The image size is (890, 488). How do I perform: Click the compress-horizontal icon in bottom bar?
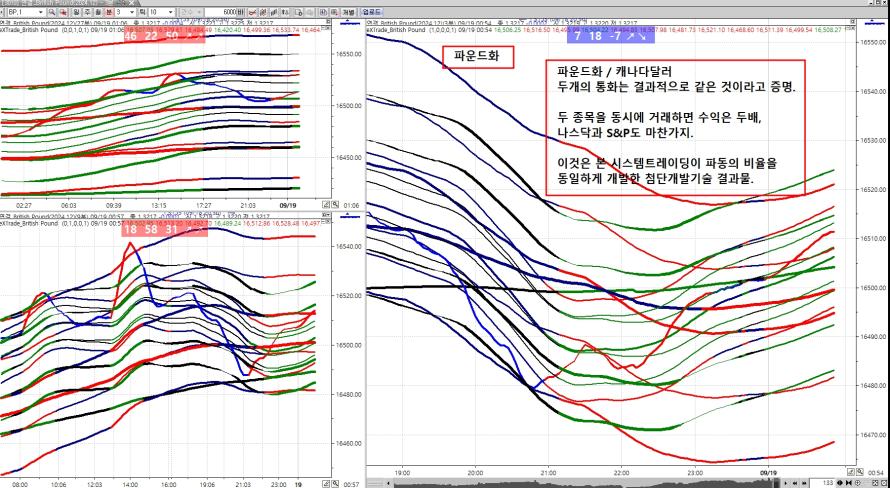(x=849, y=483)
